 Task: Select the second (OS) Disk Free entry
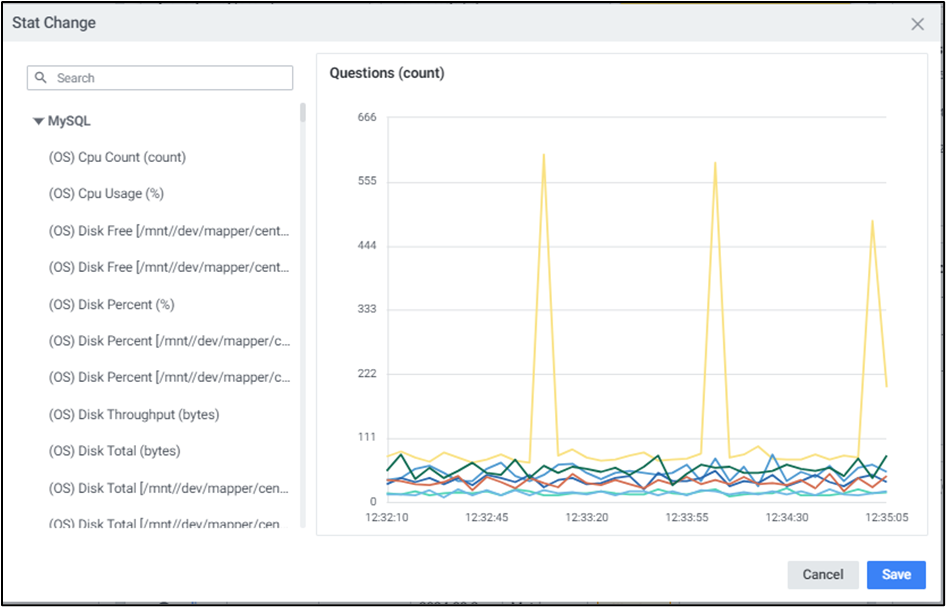click(170, 267)
